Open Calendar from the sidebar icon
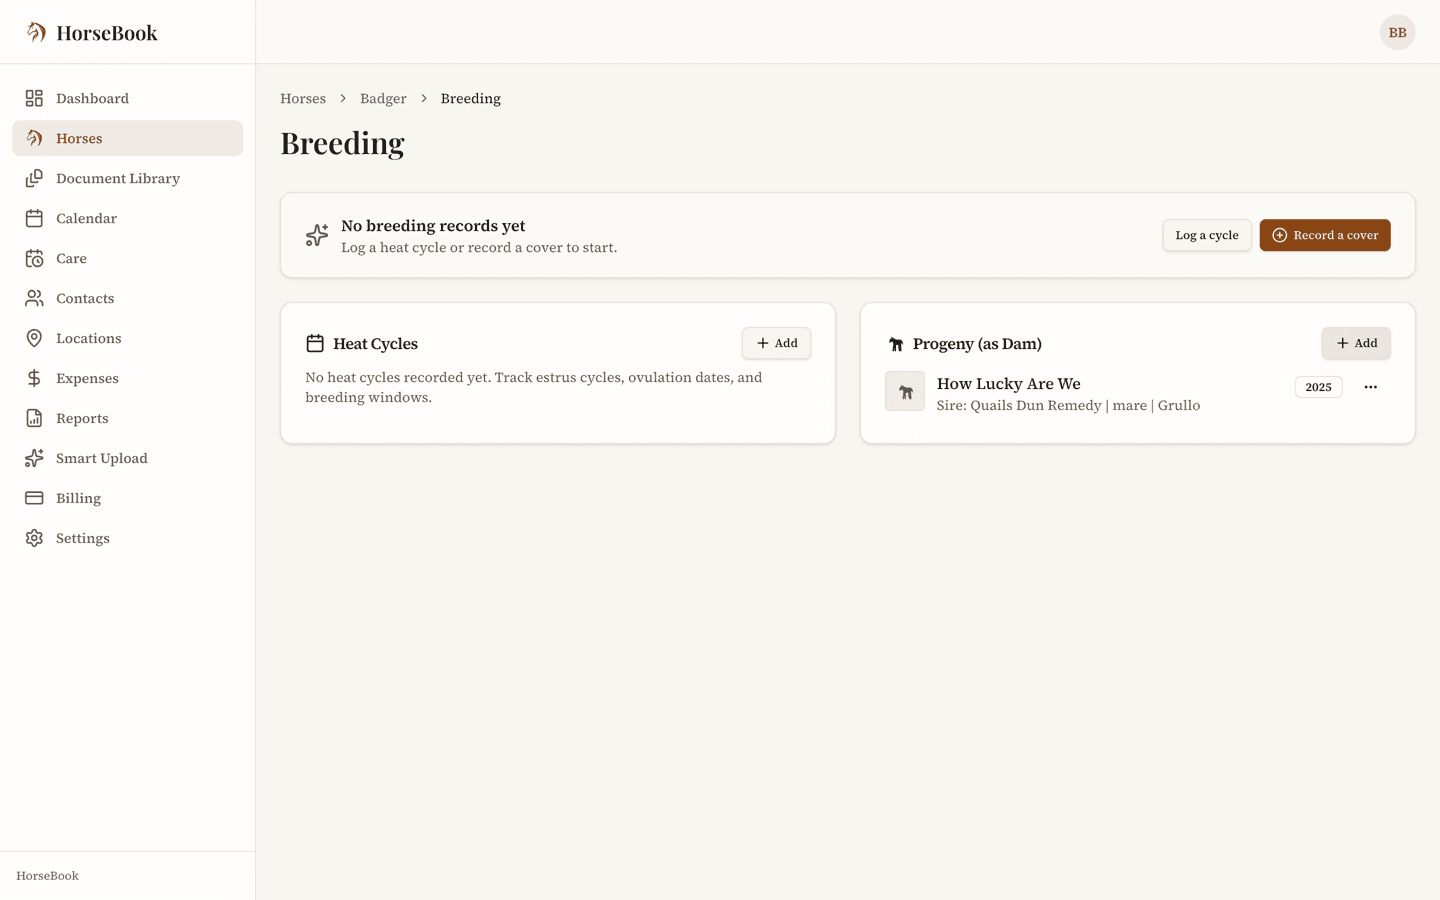The width and height of the screenshot is (1440, 900). 34,218
